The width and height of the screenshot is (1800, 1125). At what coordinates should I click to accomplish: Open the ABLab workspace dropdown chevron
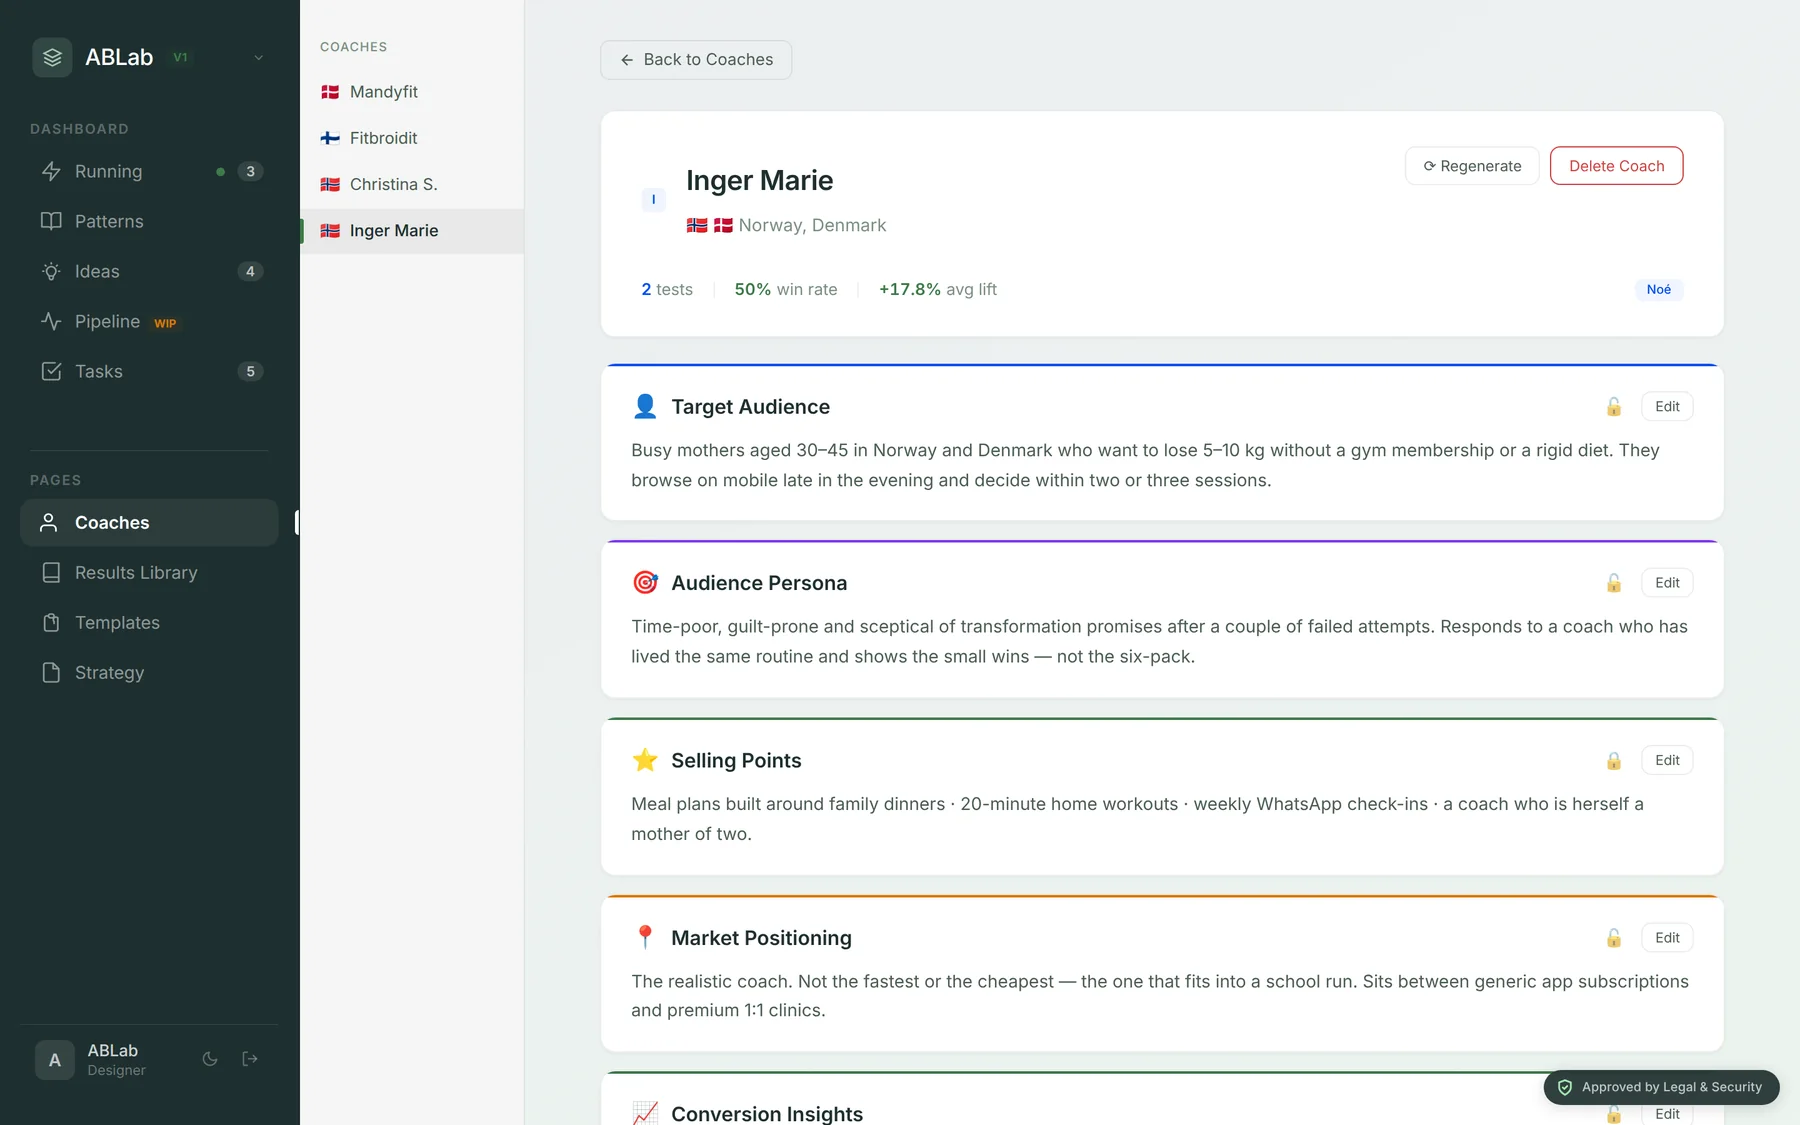[x=258, y=57]
